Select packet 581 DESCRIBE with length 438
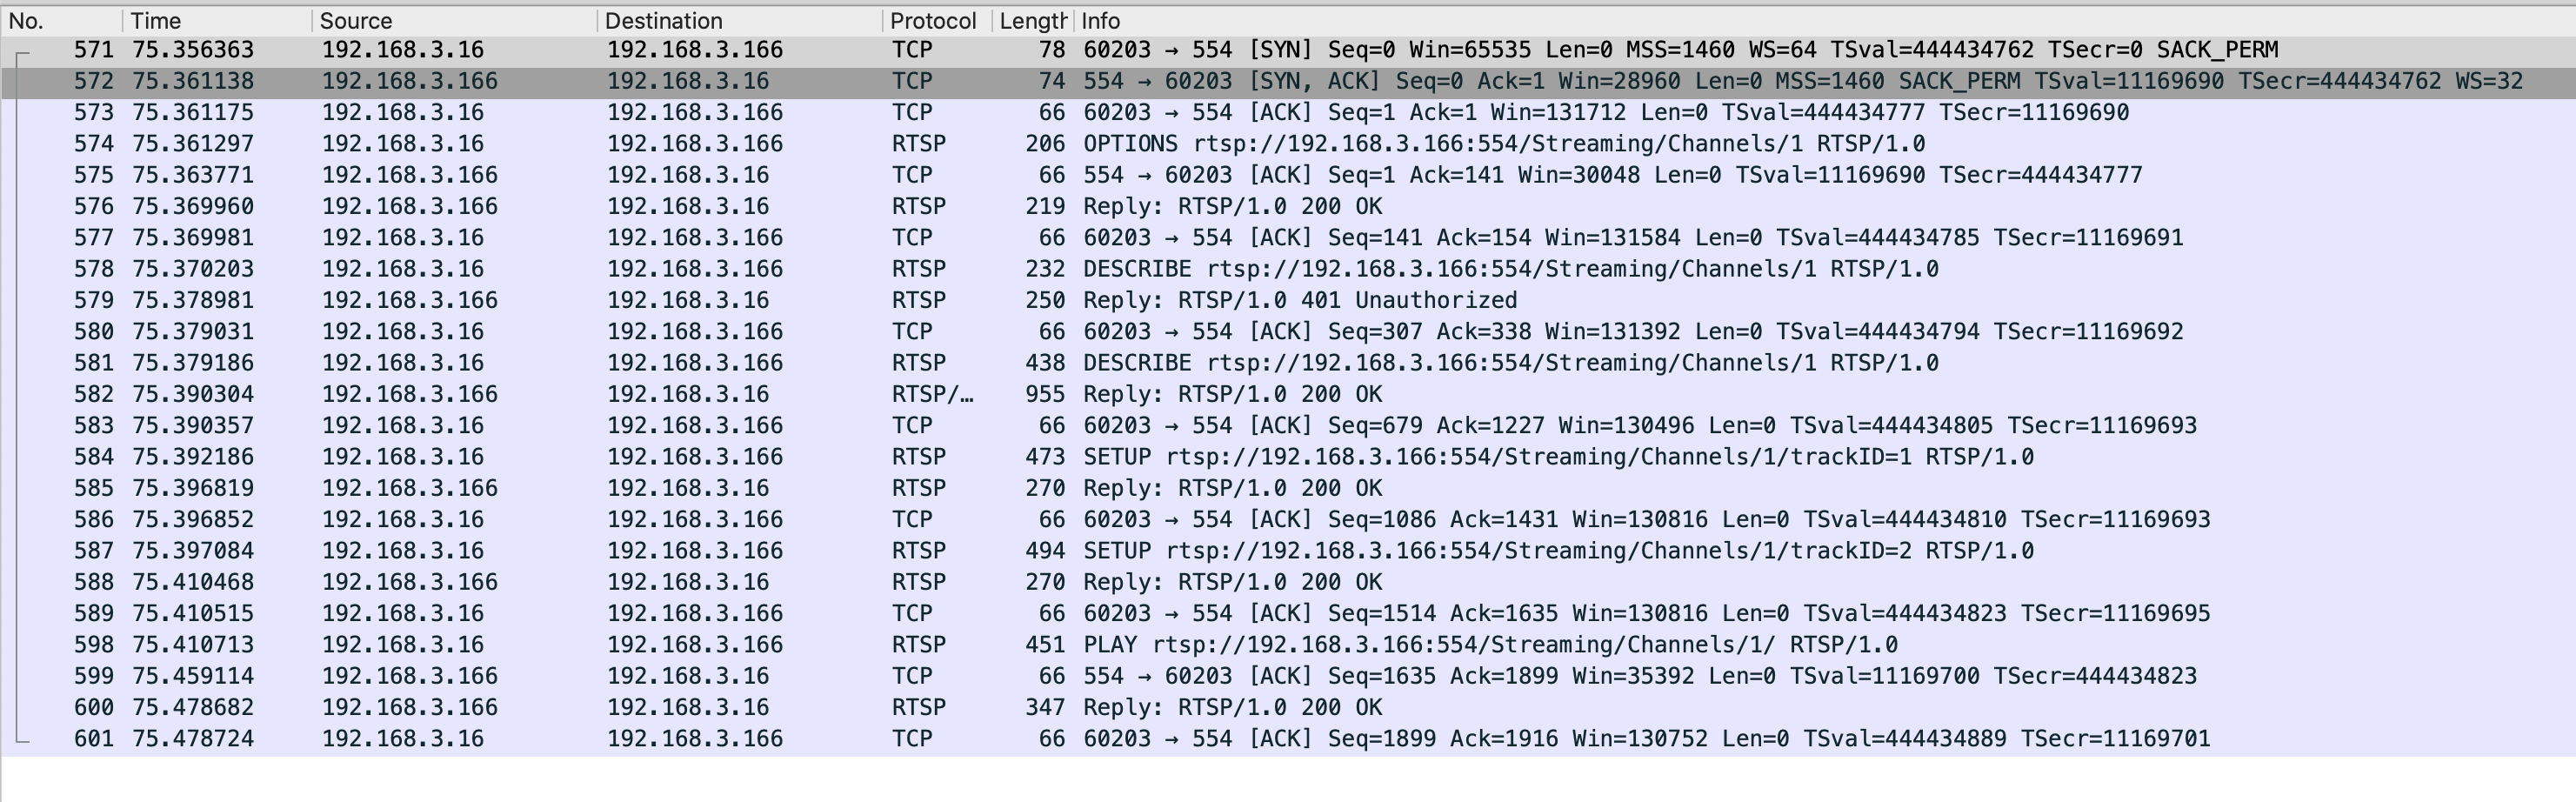This screenshot has height=802, width=2576. (x=1288, y=363)
